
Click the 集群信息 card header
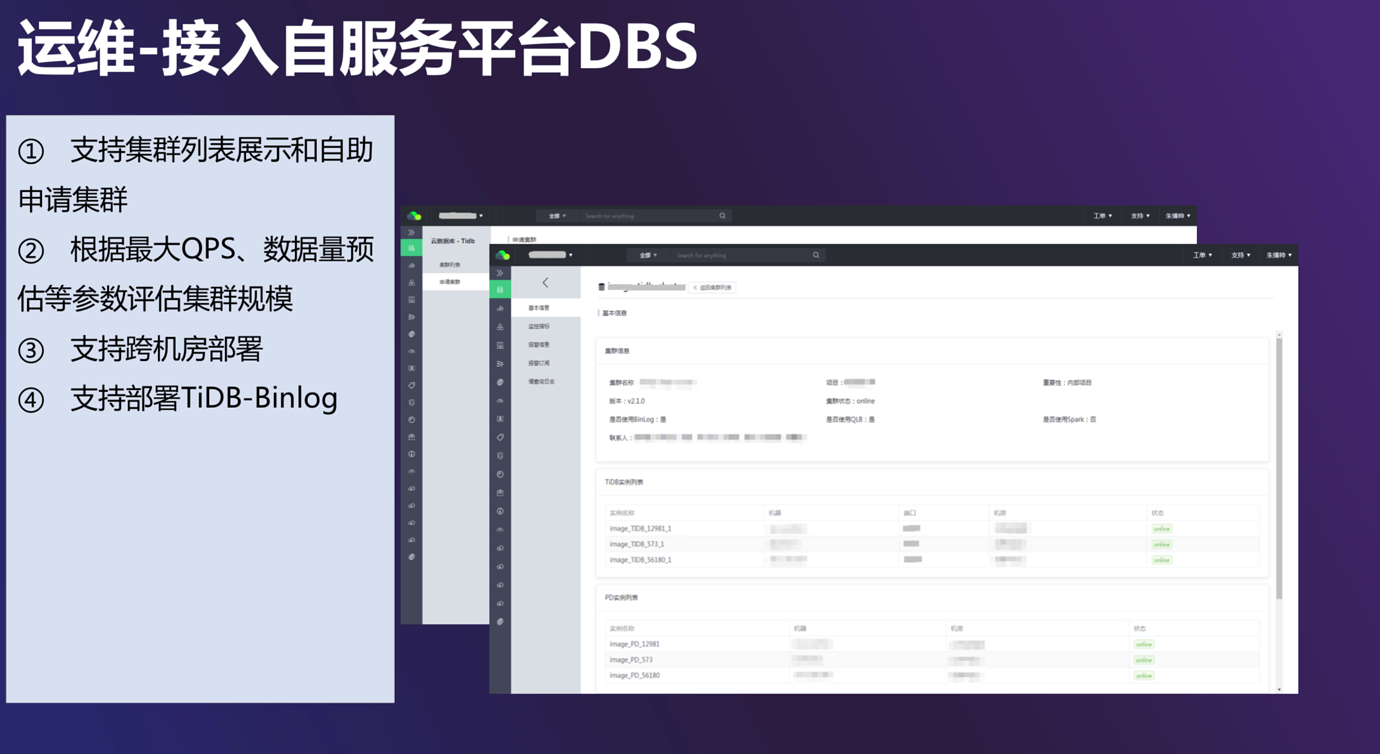pyautogui.click(x=617, y=351)
